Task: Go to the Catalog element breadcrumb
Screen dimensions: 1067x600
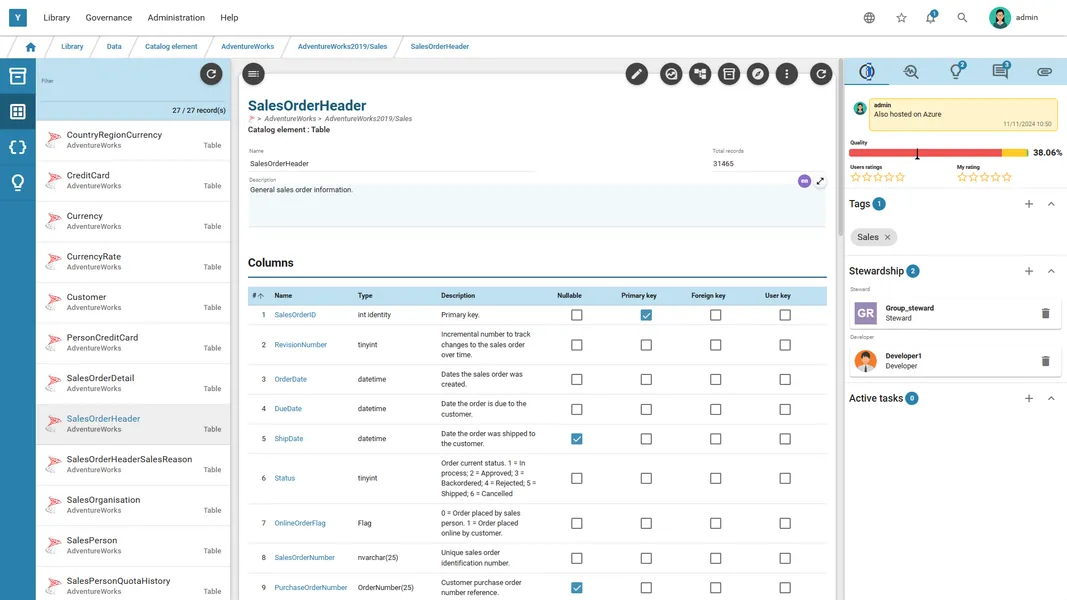Action: (171, 47)
